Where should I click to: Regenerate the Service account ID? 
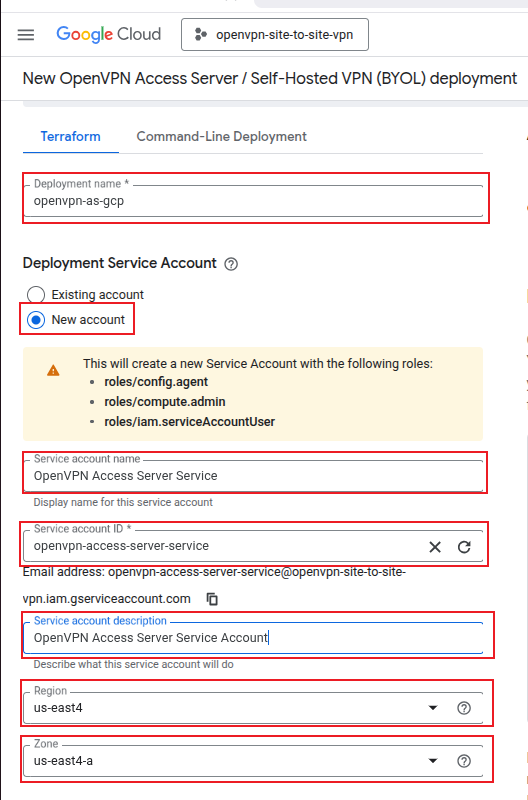click(464, 547)
